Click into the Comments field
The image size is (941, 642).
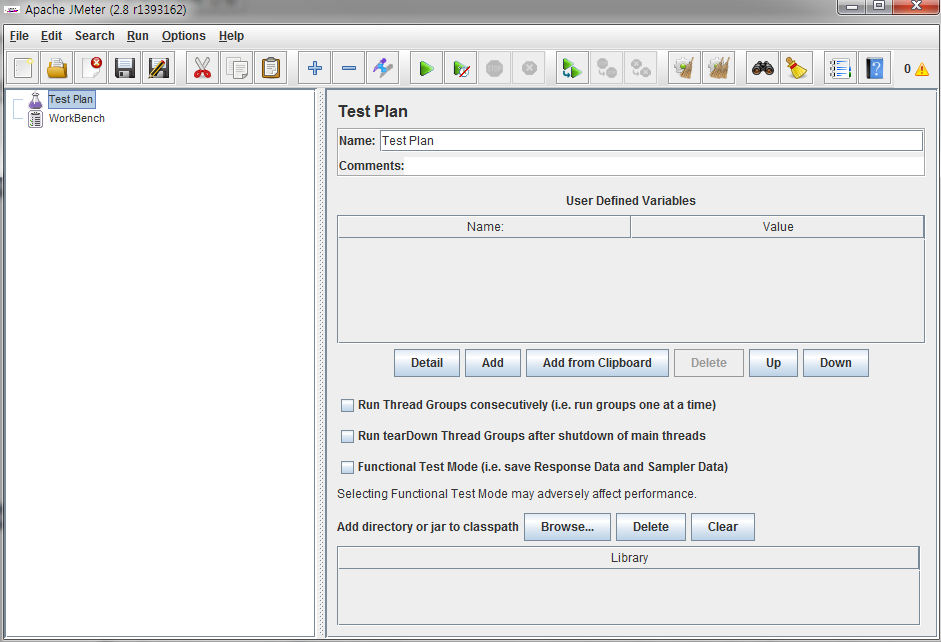click(664, 166)
